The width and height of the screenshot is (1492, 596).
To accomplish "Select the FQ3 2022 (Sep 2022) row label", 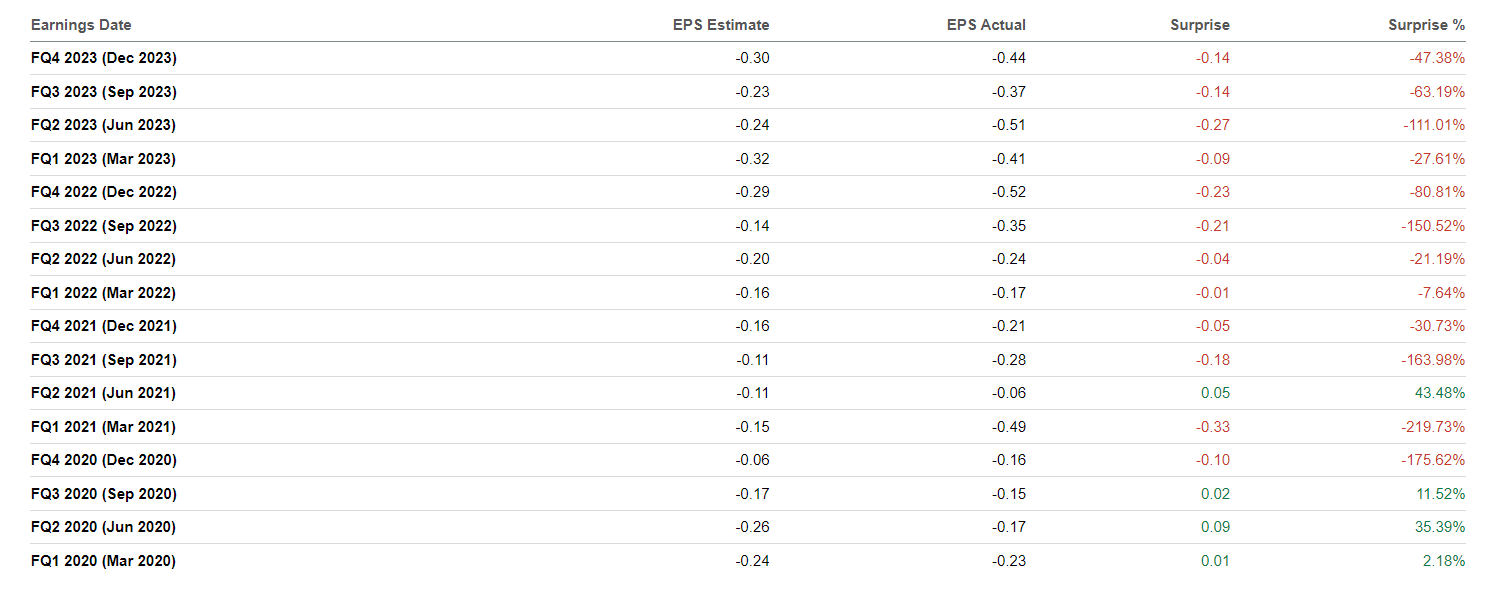I will tap(104, 226).
